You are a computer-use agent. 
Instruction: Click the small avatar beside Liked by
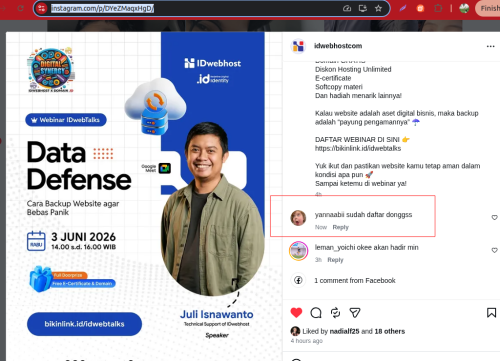(295, 331)
